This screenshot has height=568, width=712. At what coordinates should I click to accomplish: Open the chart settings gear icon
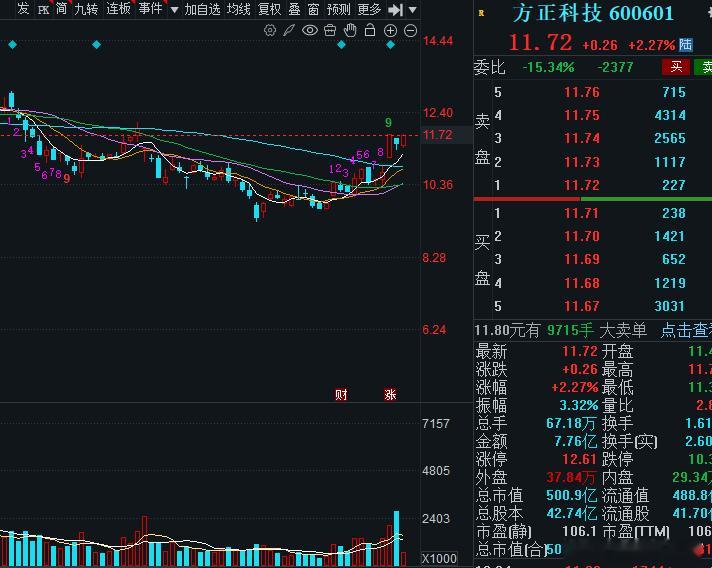click(270, 30)
